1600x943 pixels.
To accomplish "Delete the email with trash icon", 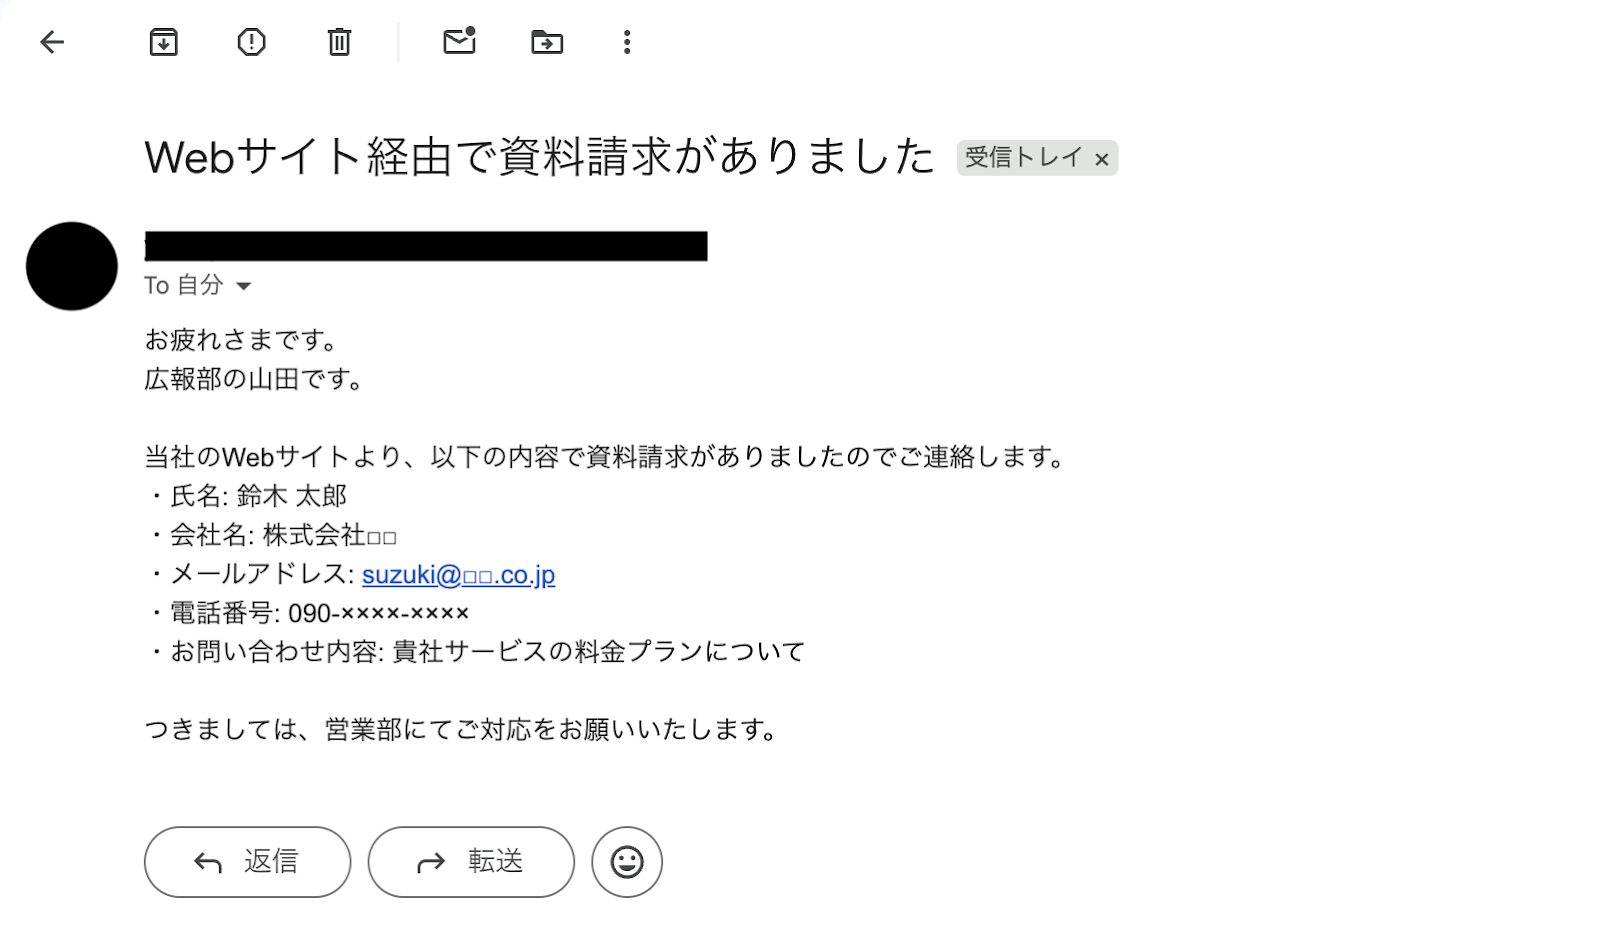I will (339, 42).
